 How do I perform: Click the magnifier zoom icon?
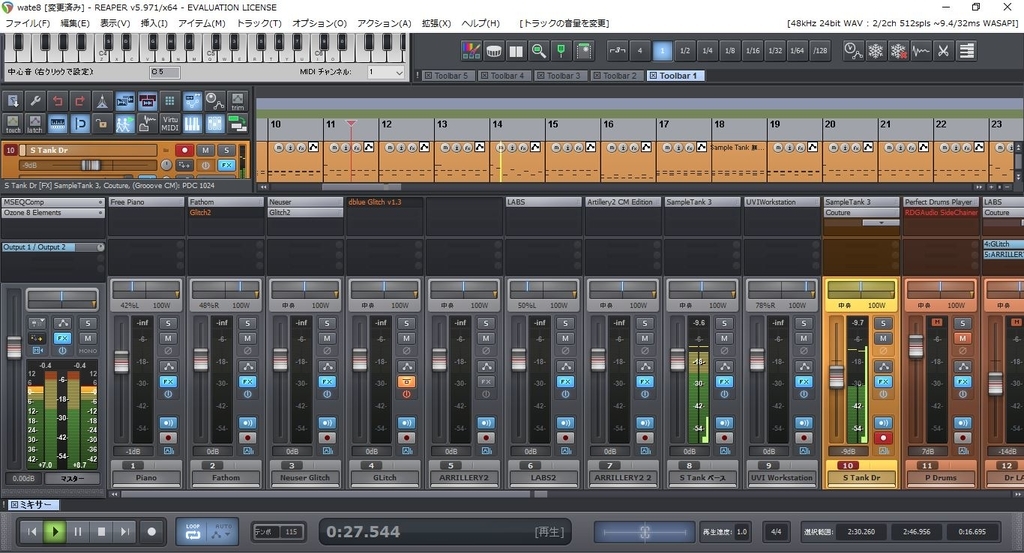coord(538,50)
